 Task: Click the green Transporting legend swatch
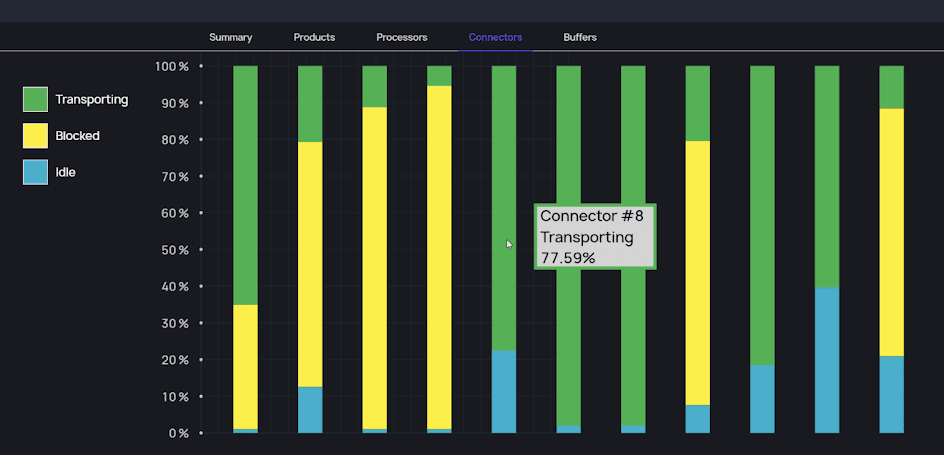pyautogui.click(x=36, y=99)
